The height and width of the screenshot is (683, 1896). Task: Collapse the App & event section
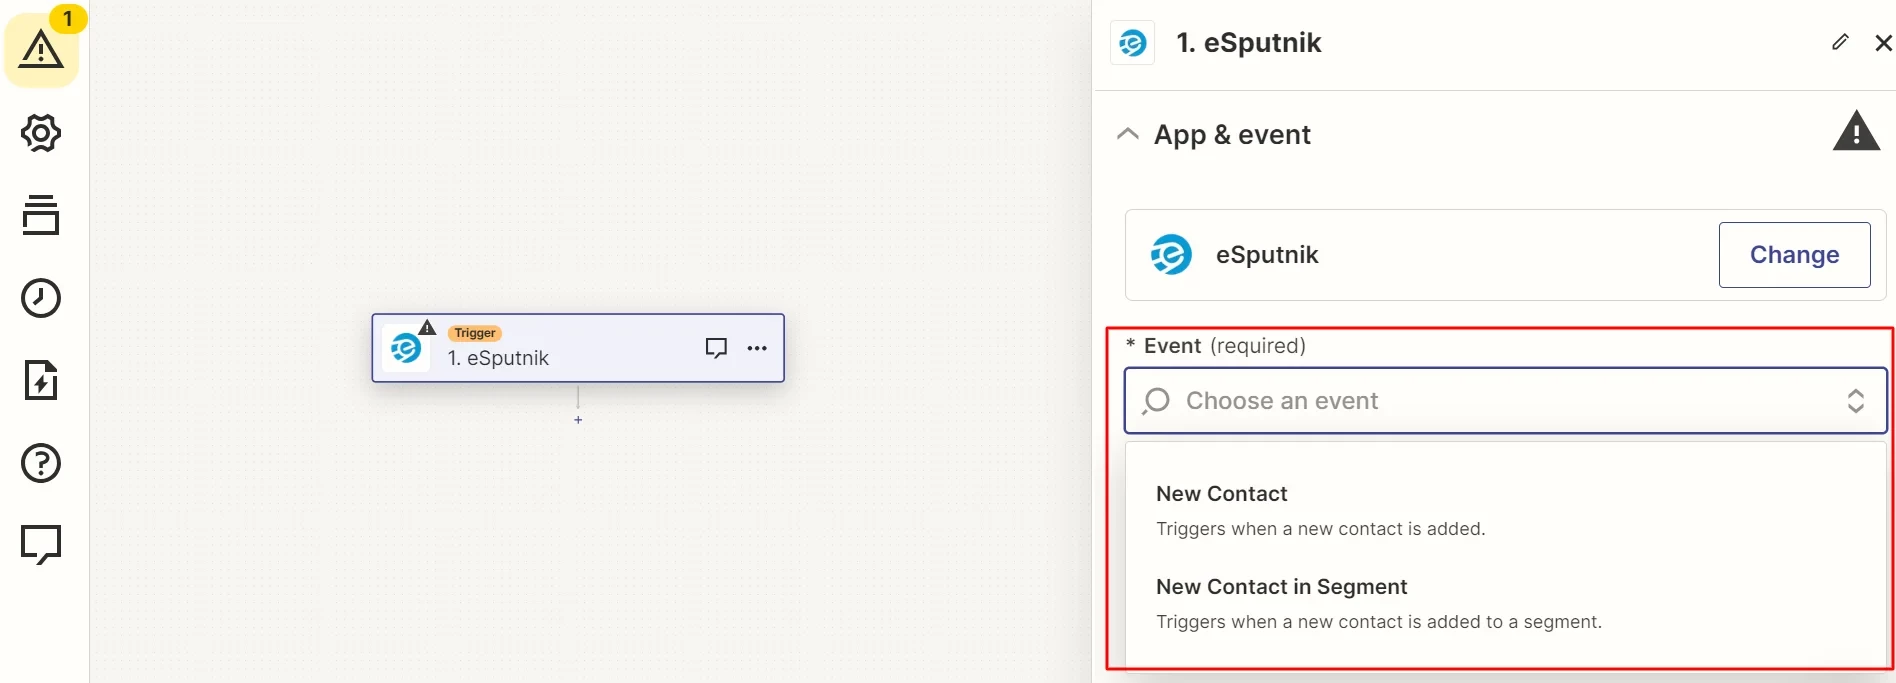(1127, 134)
